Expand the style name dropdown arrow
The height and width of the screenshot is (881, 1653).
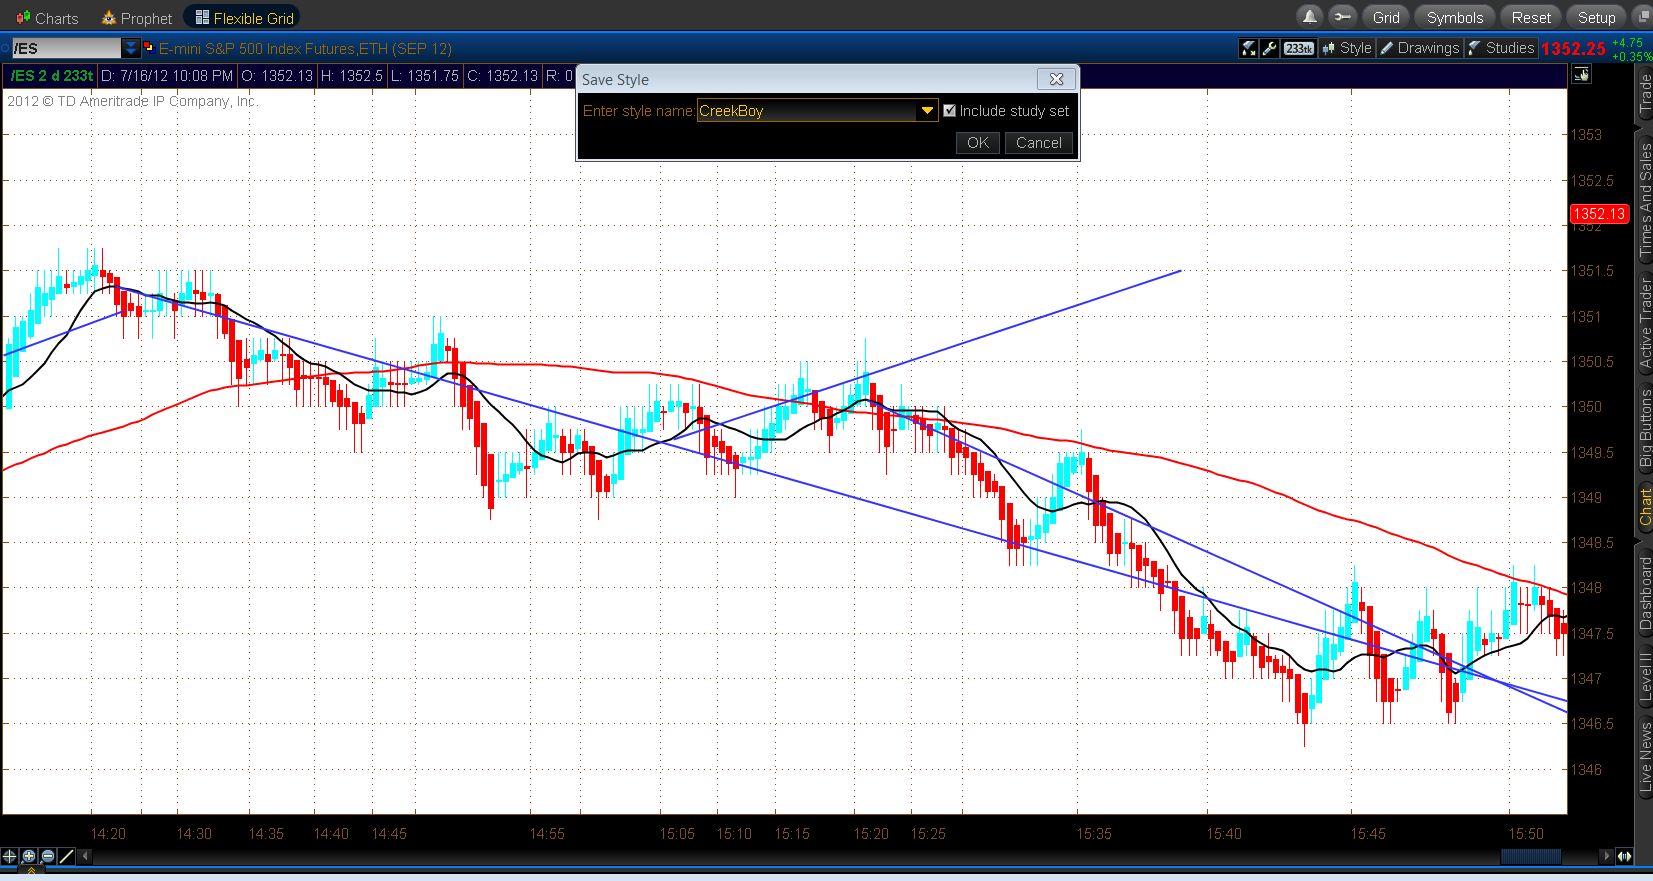928,111
